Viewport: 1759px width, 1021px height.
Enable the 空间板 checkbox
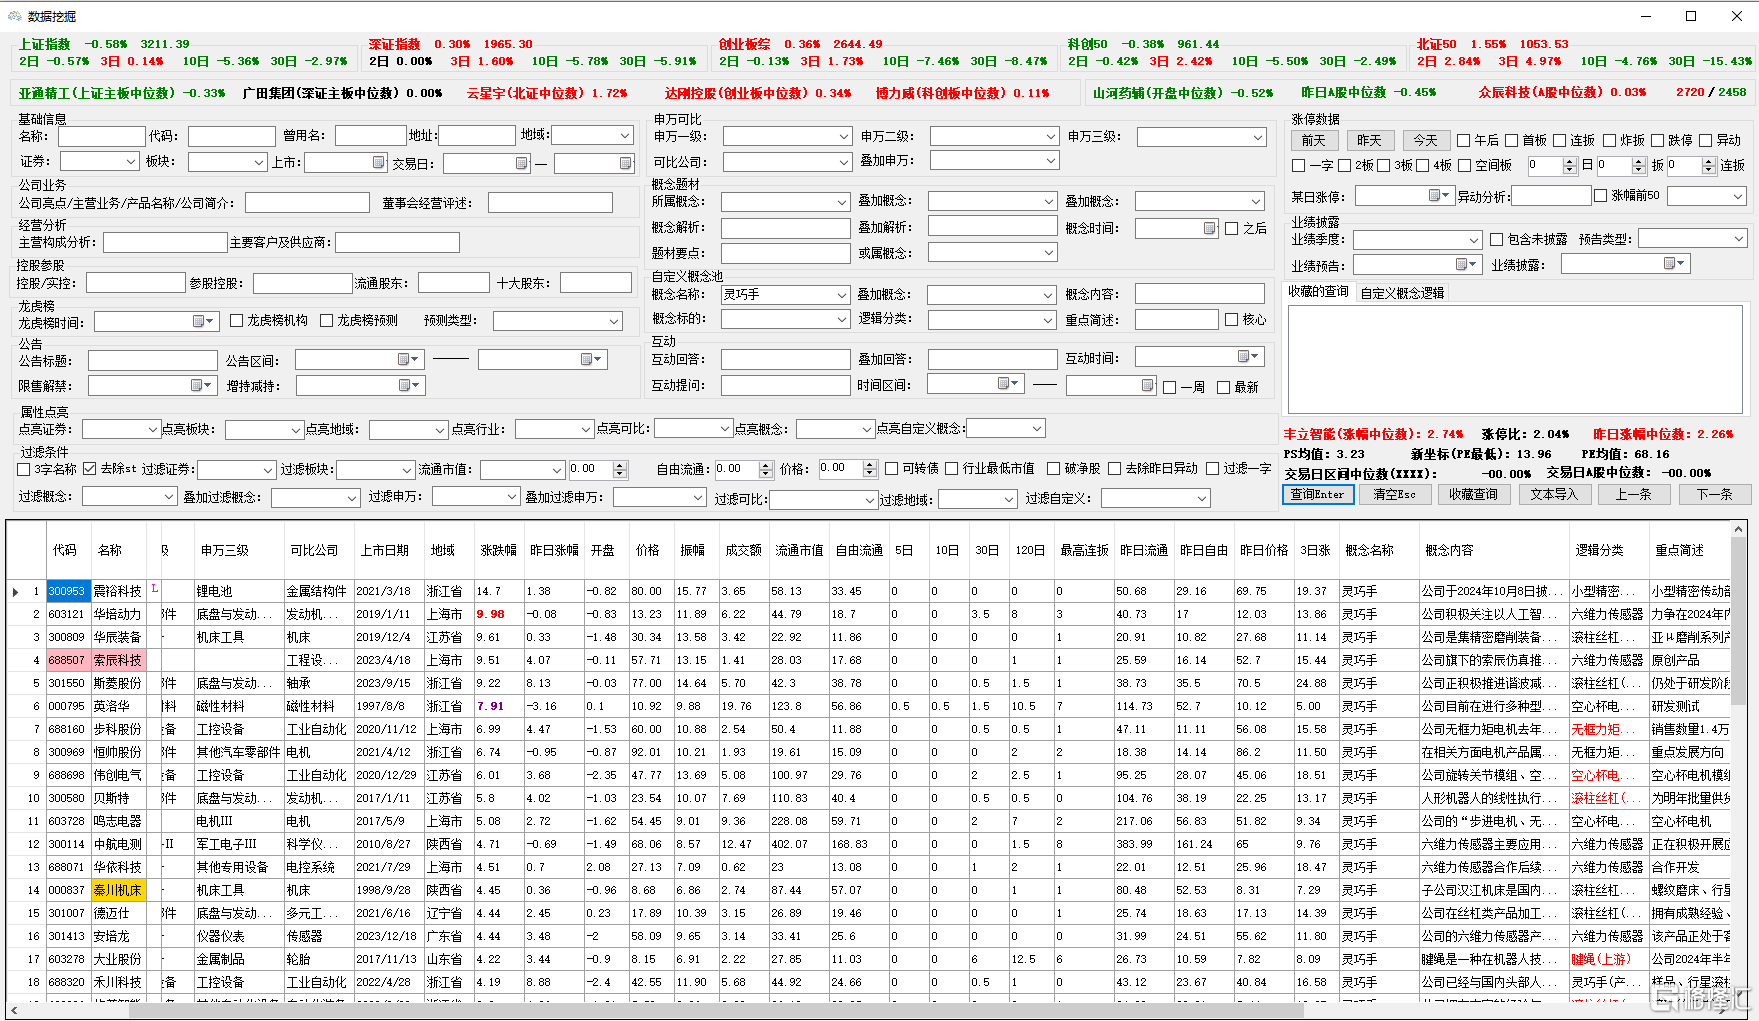coord(1465,166)
